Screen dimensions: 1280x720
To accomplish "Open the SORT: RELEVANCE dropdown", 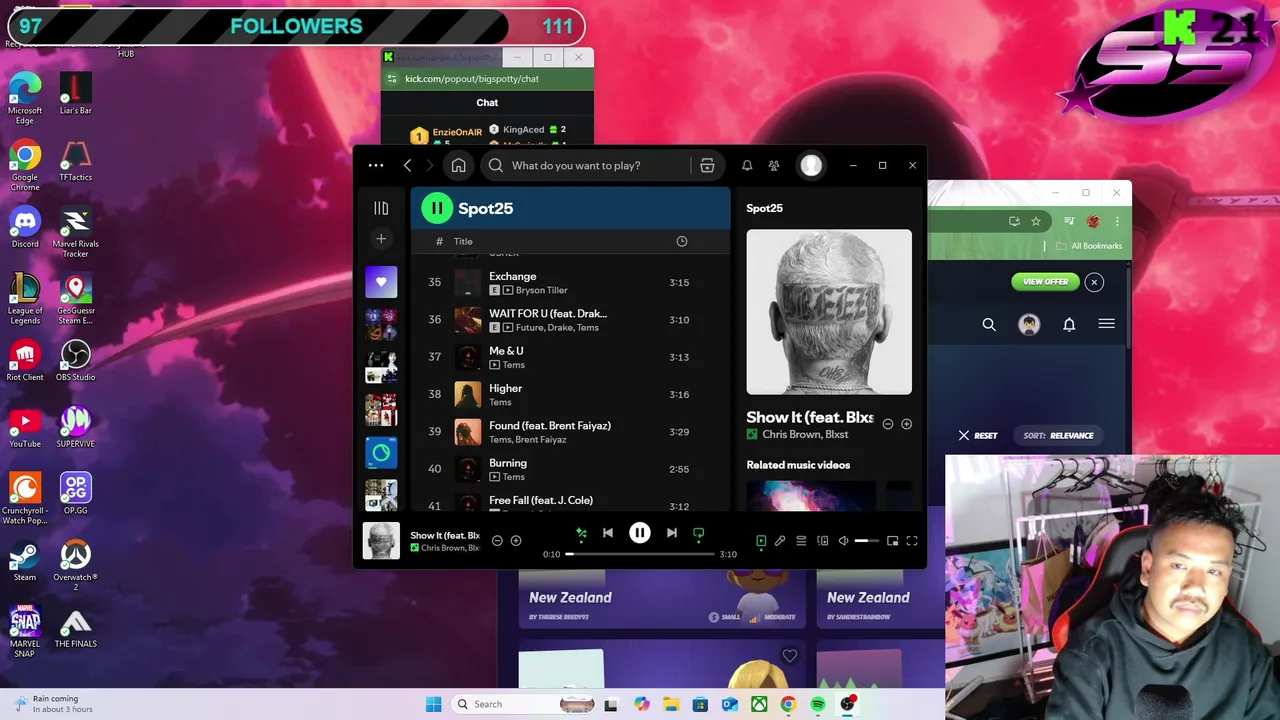I will (x=1058, y=436).
